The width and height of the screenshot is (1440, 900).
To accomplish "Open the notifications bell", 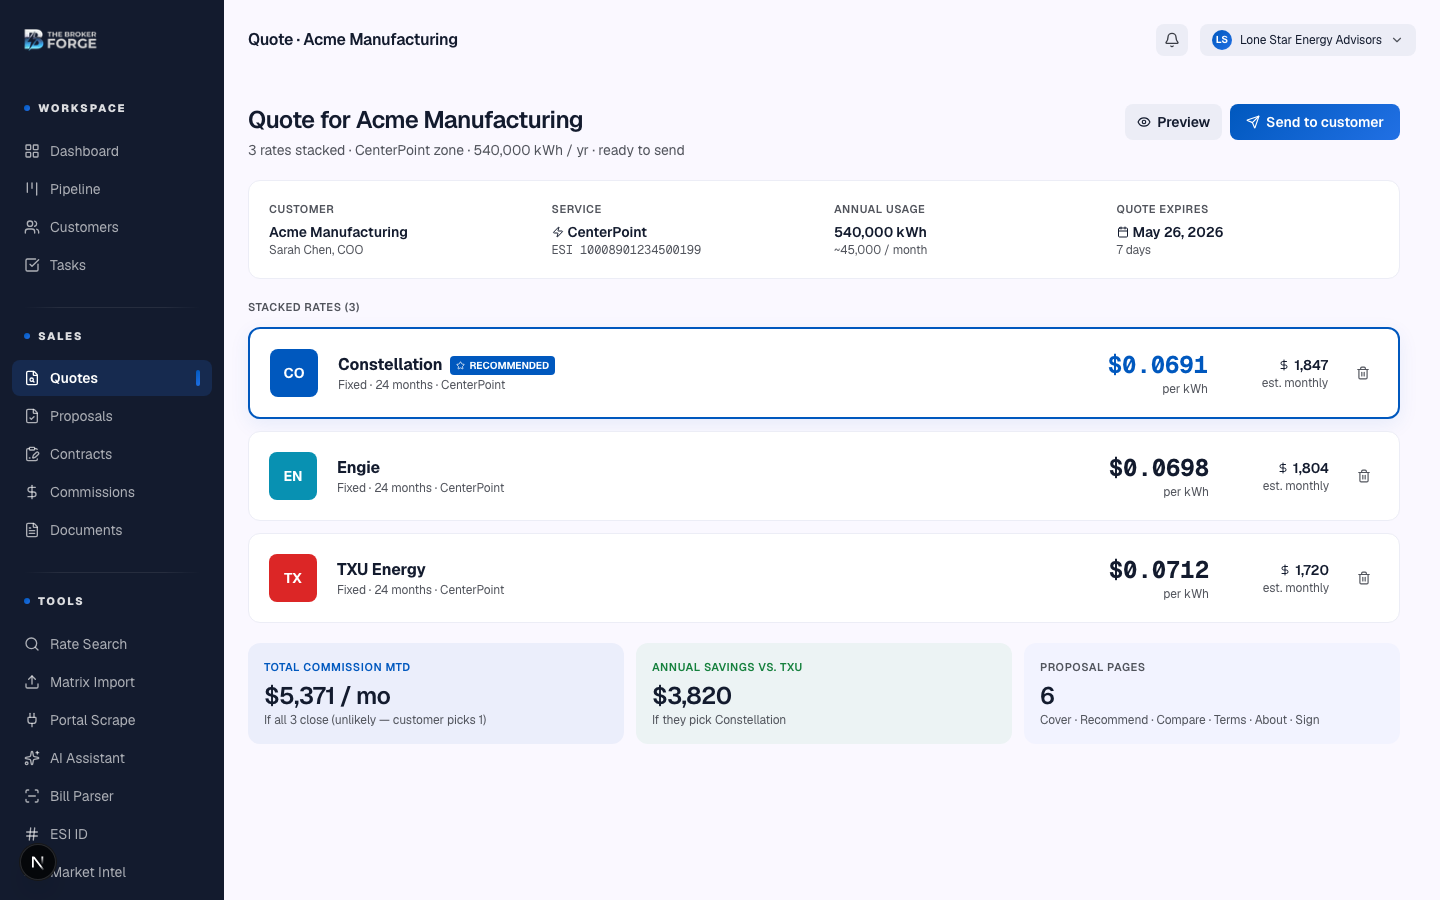I will [1172, 40].
